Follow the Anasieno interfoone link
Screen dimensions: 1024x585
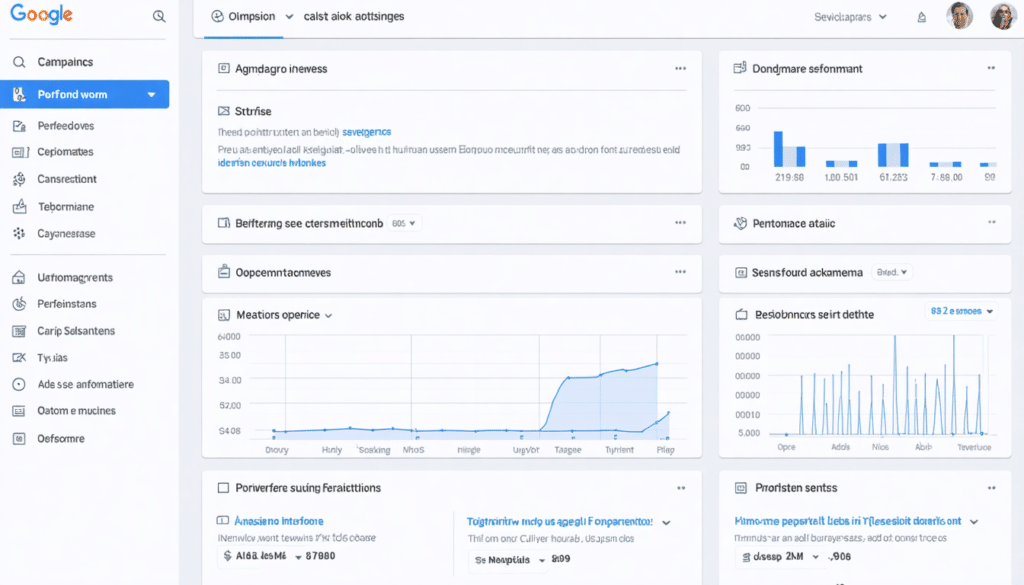tap(279, 521)
